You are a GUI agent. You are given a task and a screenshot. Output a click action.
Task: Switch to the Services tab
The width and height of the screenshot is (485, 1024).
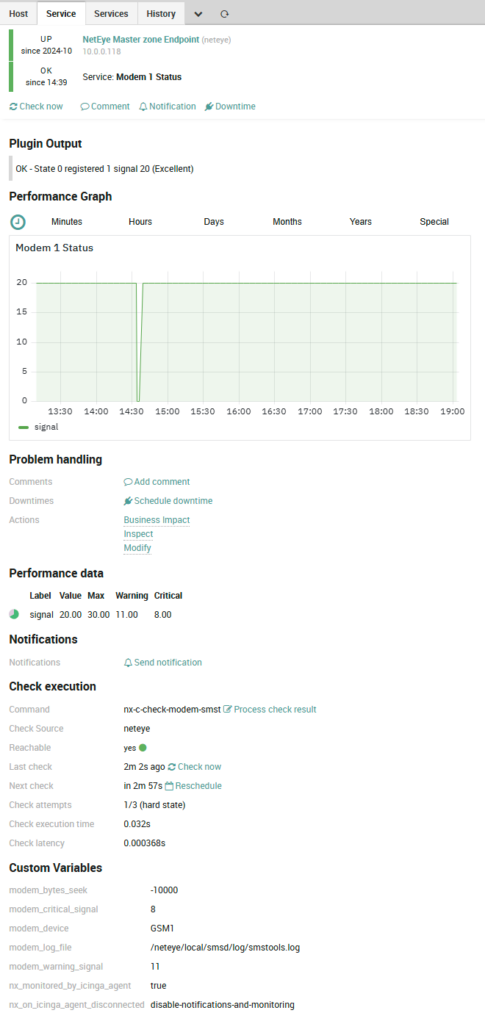click(x=111, y=13)
